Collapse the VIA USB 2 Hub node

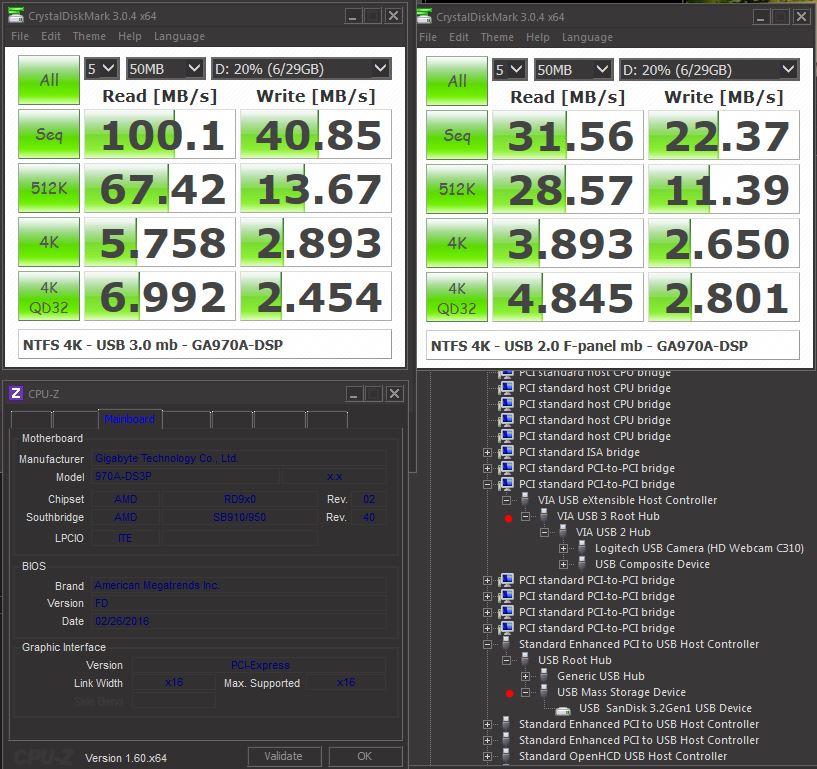[545, 532]
